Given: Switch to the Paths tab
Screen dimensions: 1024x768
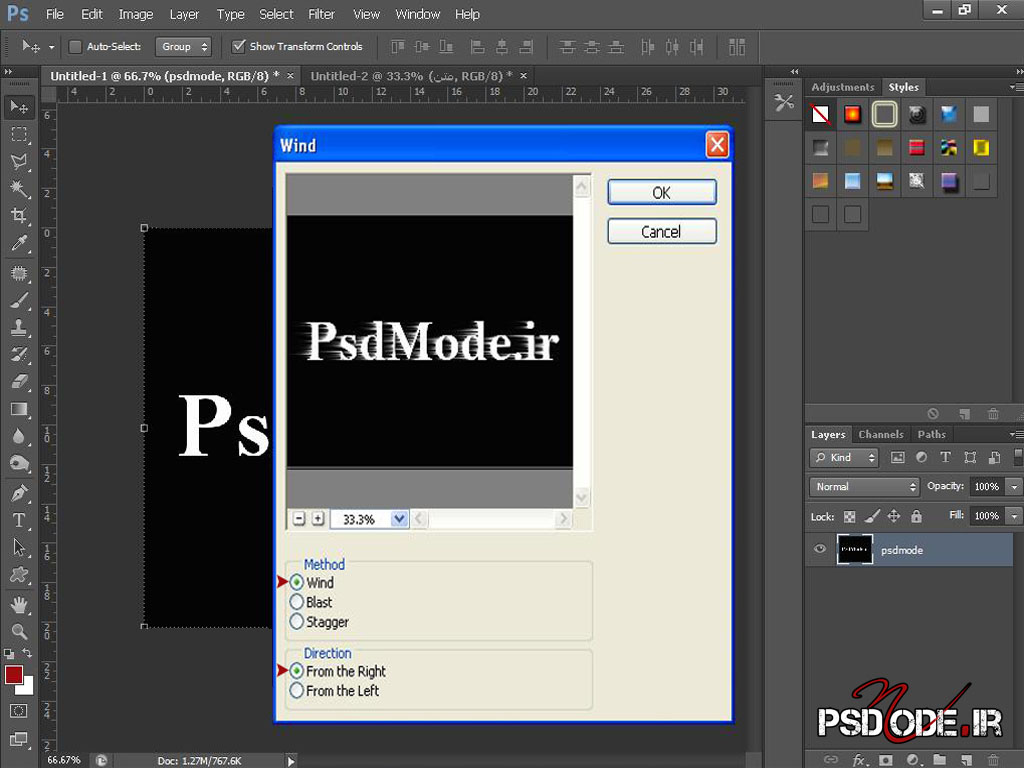Looking at the screenshot, I should [x=931, y=434].
